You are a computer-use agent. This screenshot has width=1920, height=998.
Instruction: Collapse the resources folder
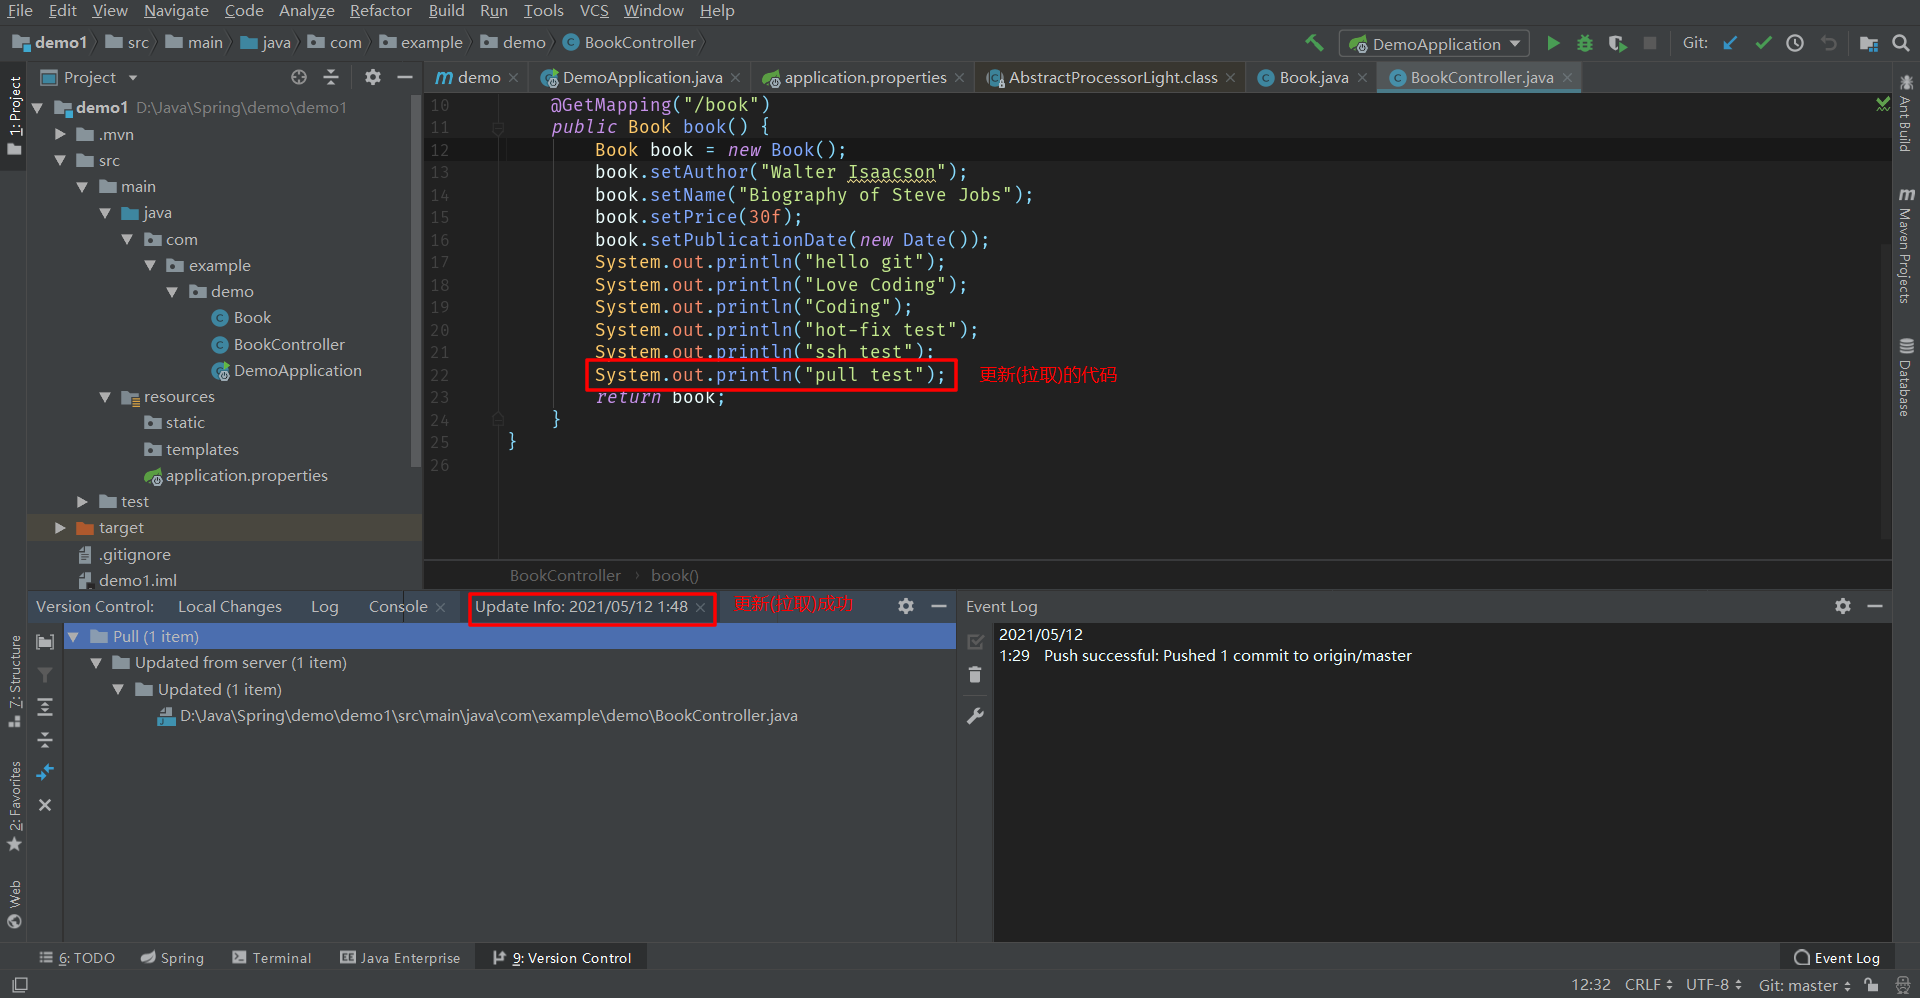tap(106, 397)
